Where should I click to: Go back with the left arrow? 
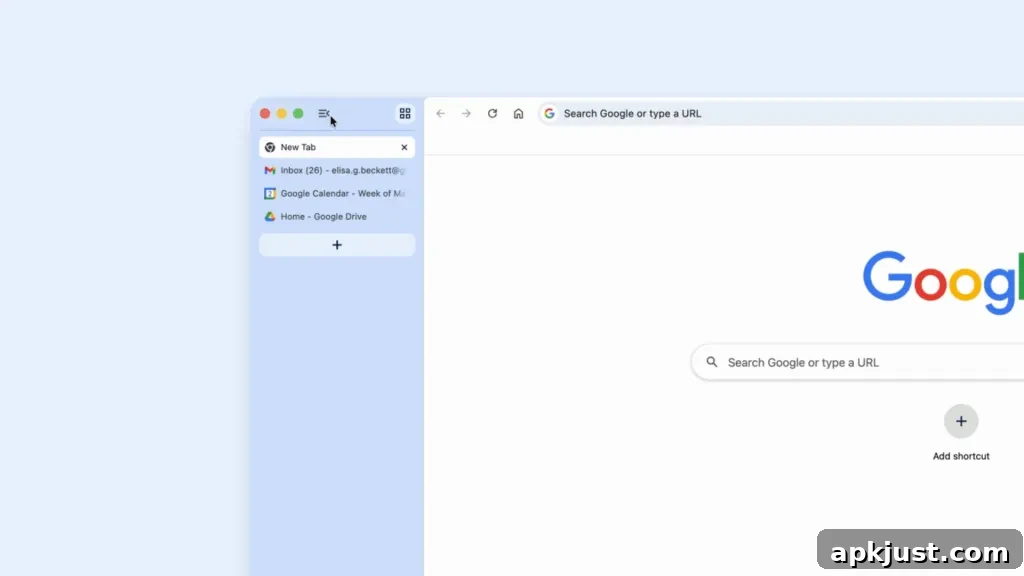point(441,114)
